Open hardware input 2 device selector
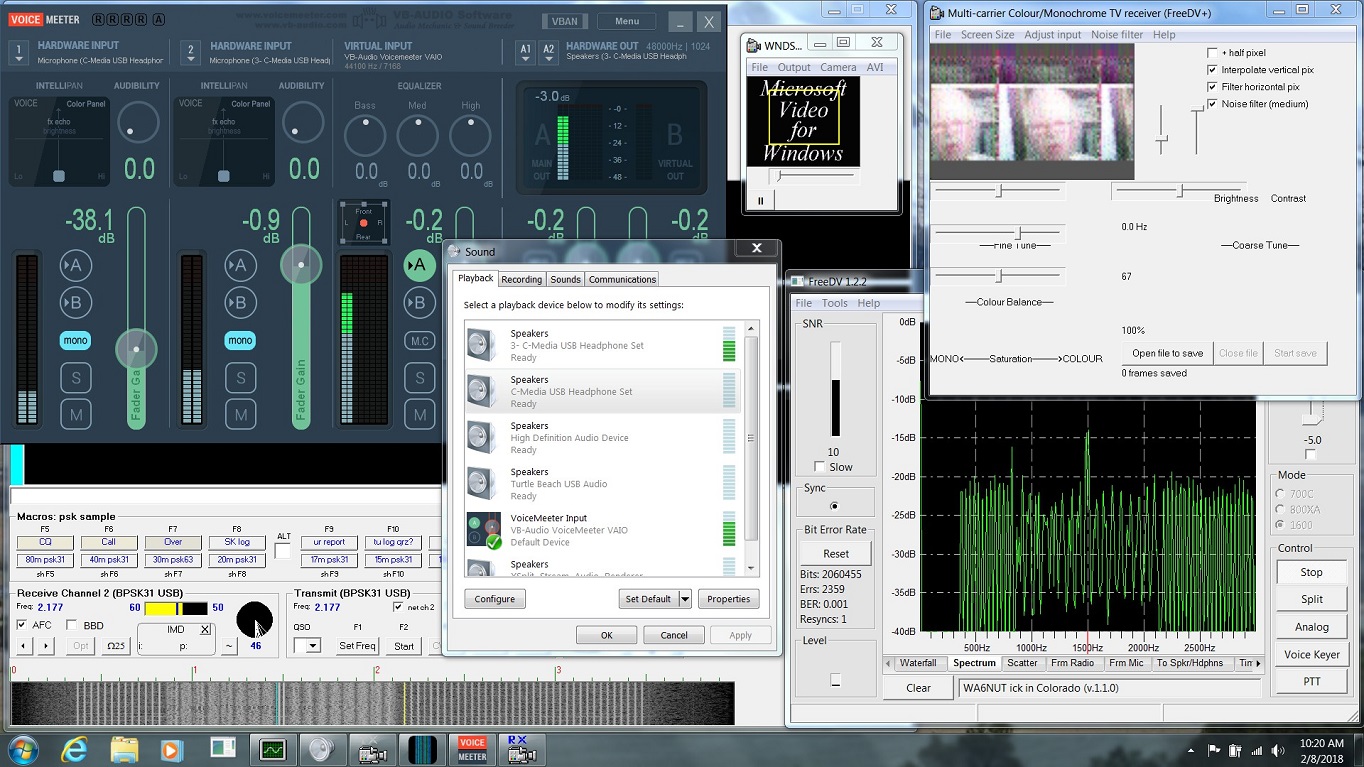 point(190,53)
